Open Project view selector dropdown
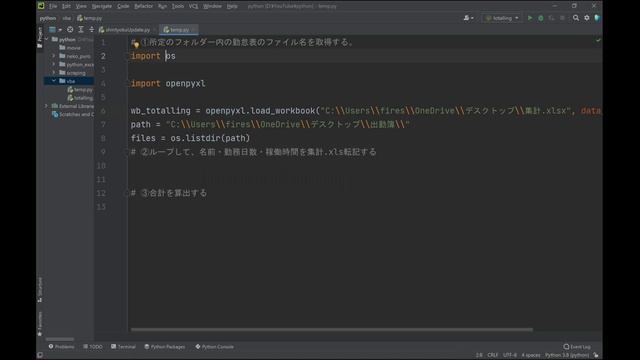Screen dimensions: 640x360 click(x=55, y=29)
